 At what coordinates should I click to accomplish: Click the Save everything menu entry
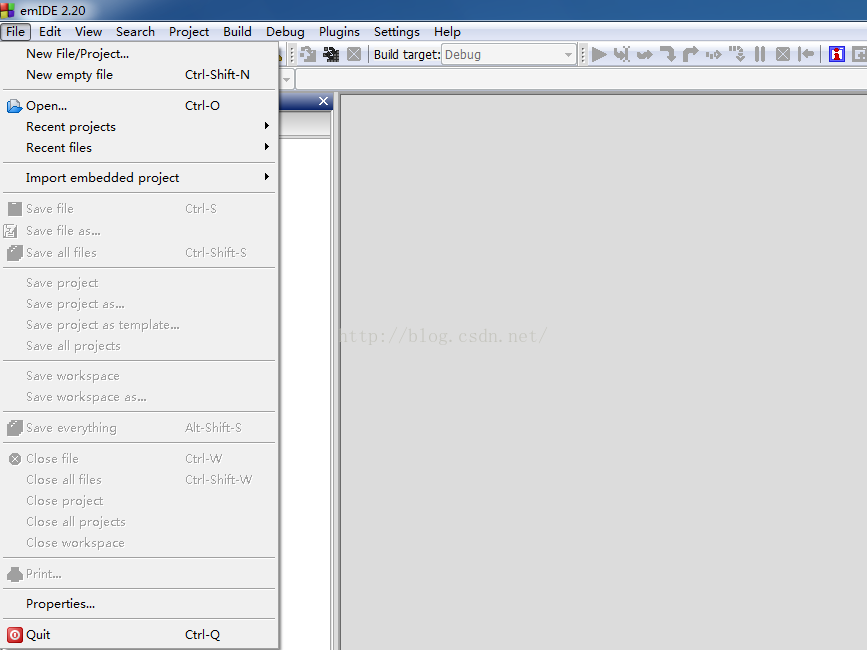[x=139, y=427]
